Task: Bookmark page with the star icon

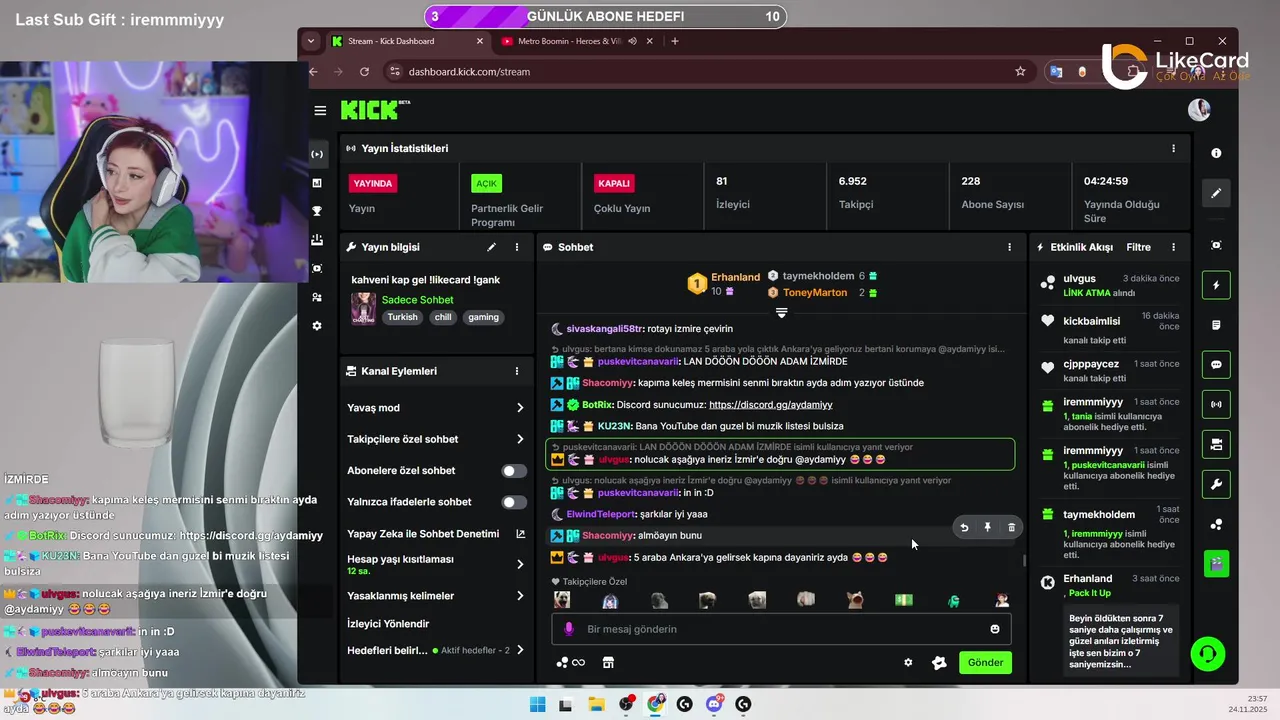Action: [x=1020, y=72]
